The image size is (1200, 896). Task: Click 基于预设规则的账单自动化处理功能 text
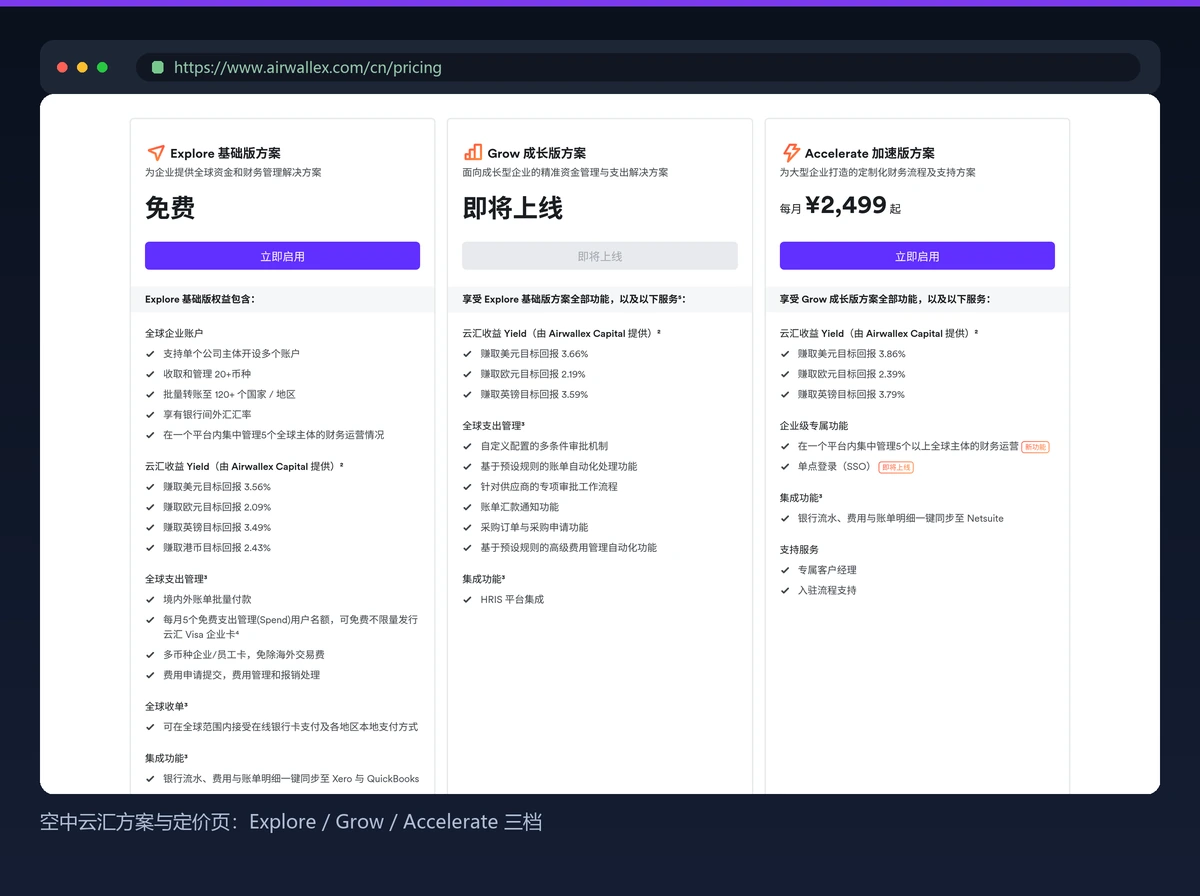click(x=559, y=466)
